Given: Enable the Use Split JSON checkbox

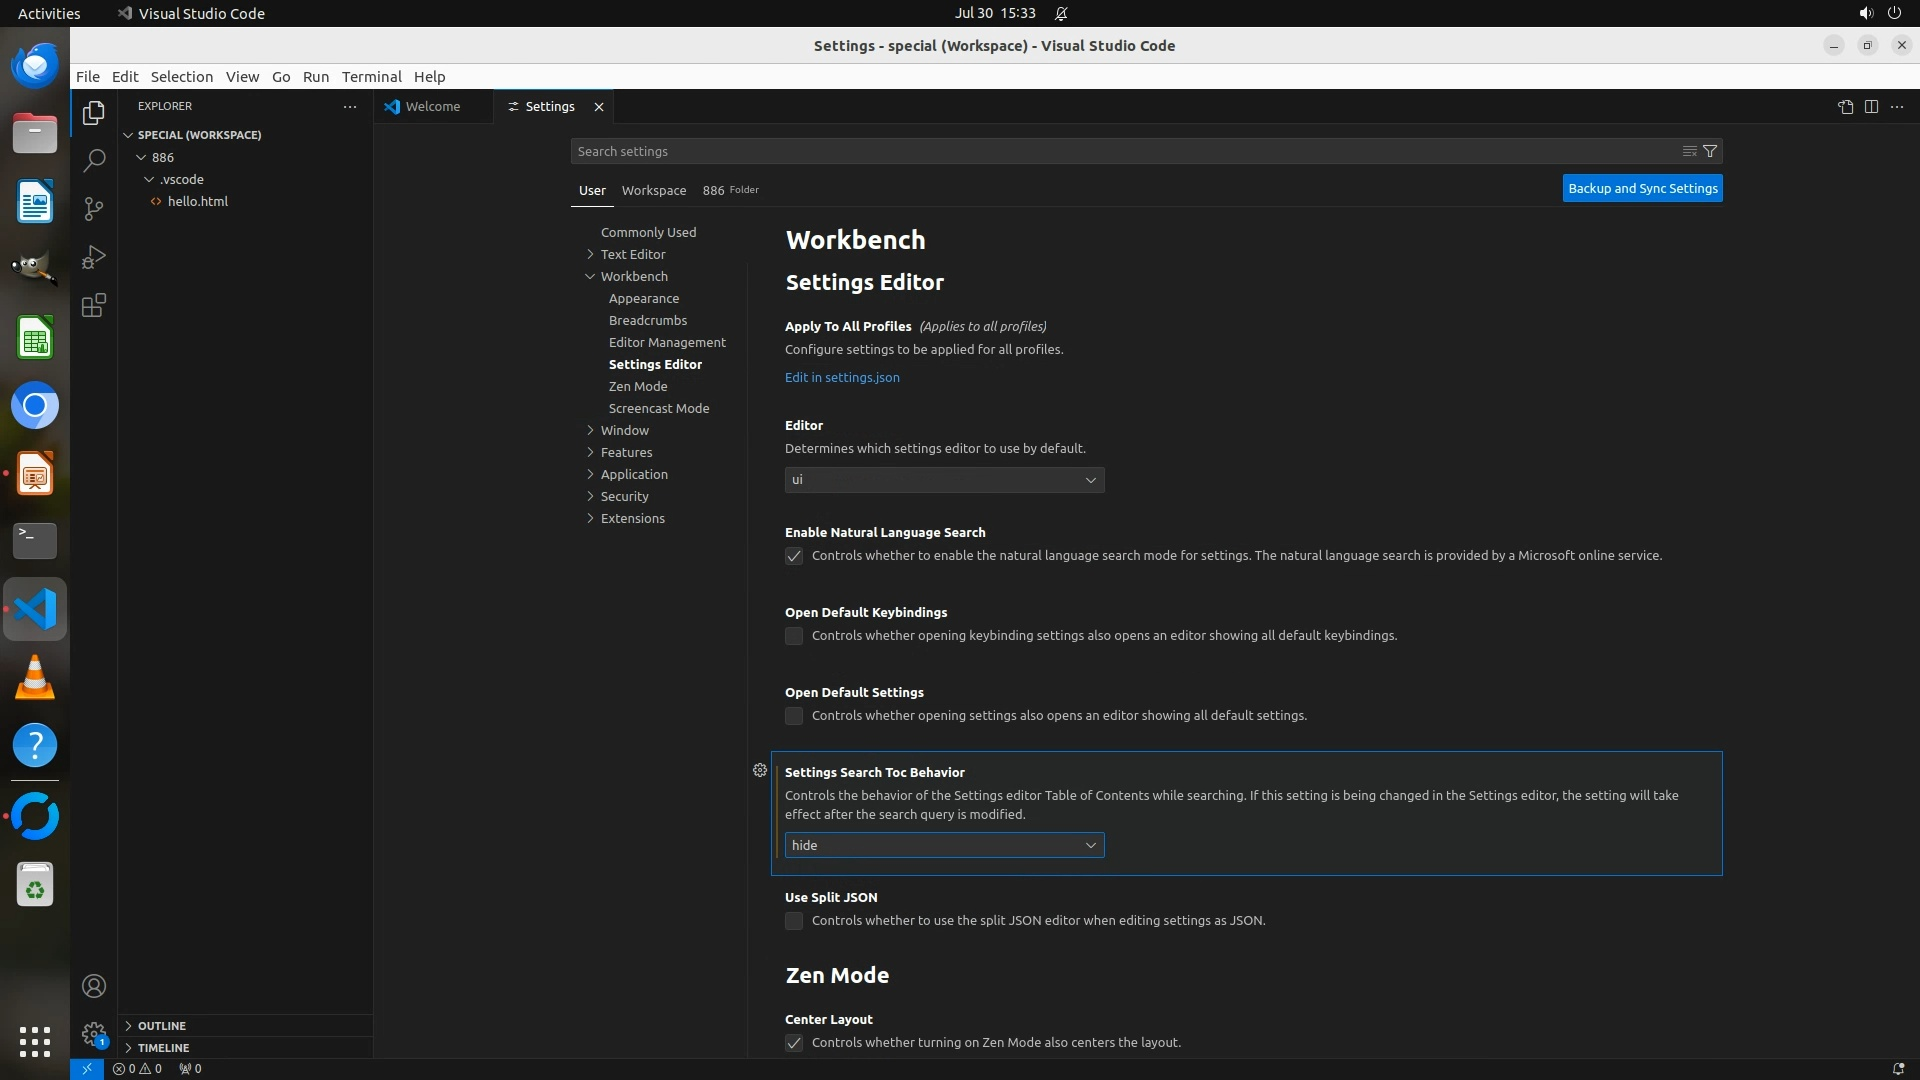Looking at the screenshot, I should 794,921.
